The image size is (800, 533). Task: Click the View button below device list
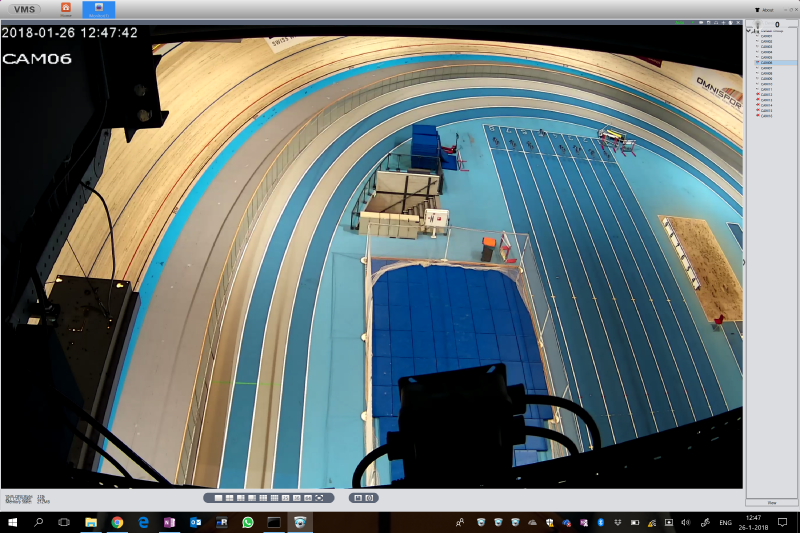pos(771,501)
